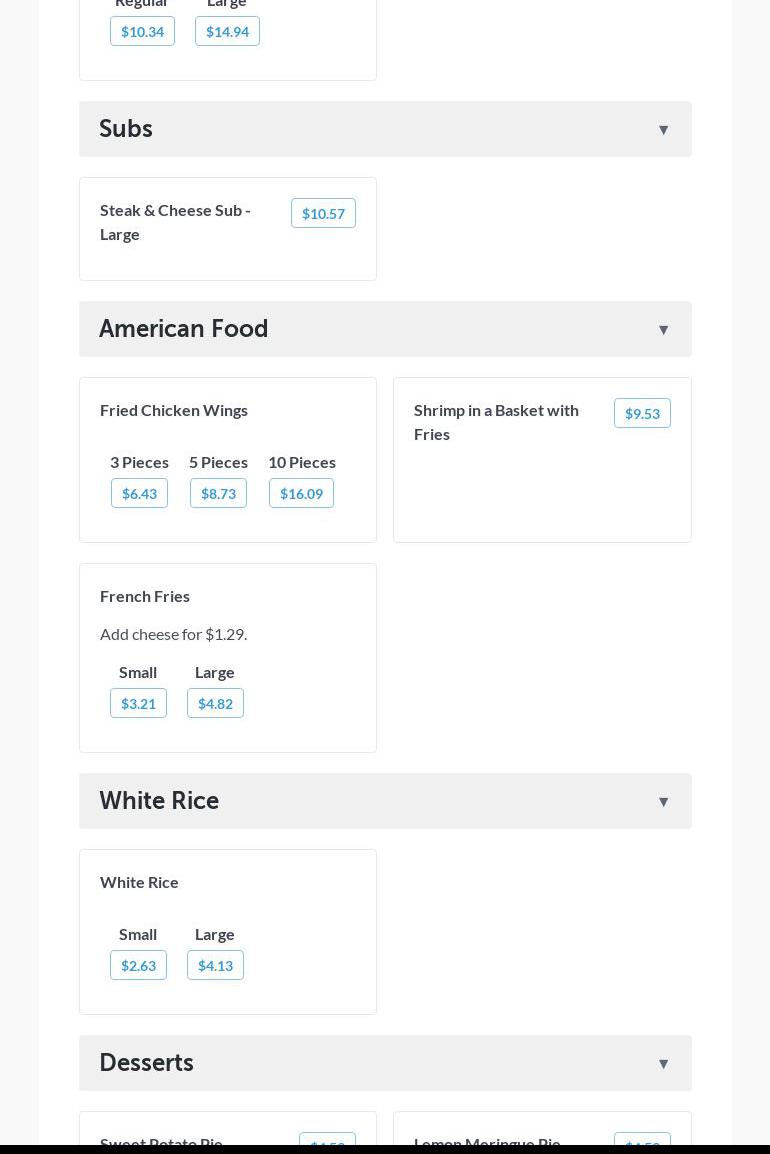The image size is (770, 1154).
Task: Select Large French Fries for $4.82
Action: tap(215, 703)
